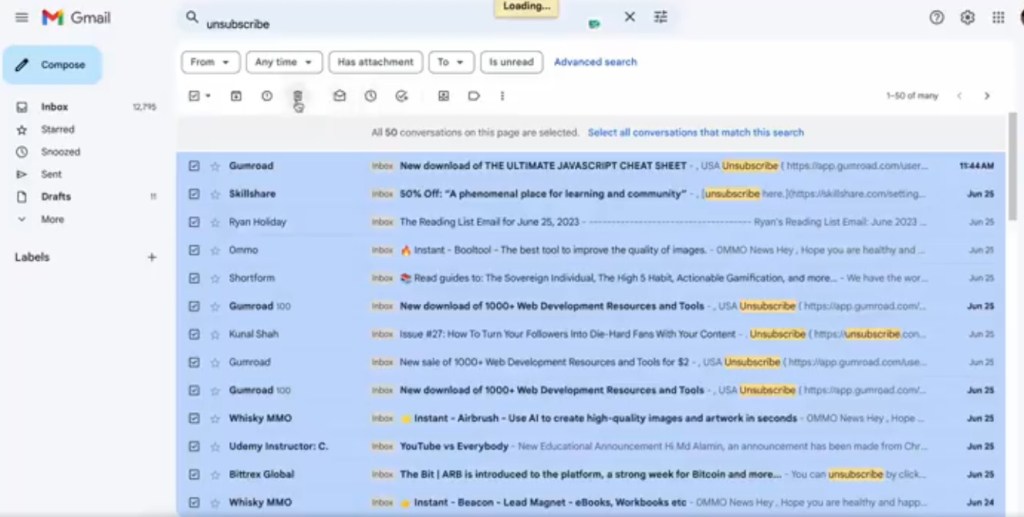
Task: Uncheck the Shortform email checkbox
Action: pyautogui.click(x=194, y=278)
